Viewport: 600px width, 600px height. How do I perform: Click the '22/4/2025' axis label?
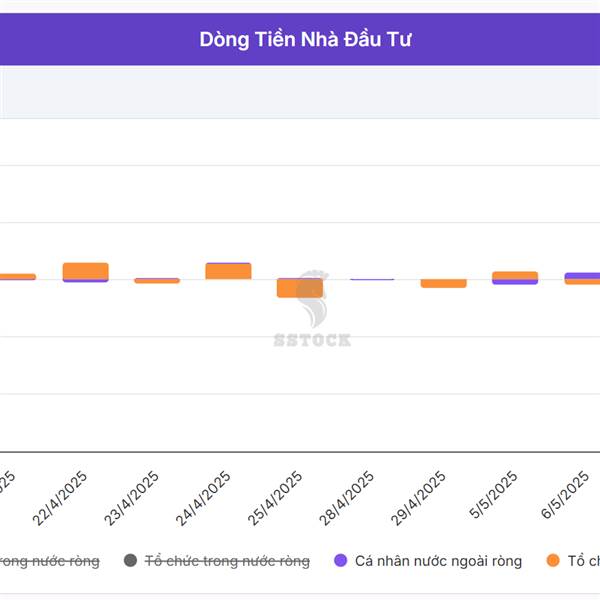60,499
